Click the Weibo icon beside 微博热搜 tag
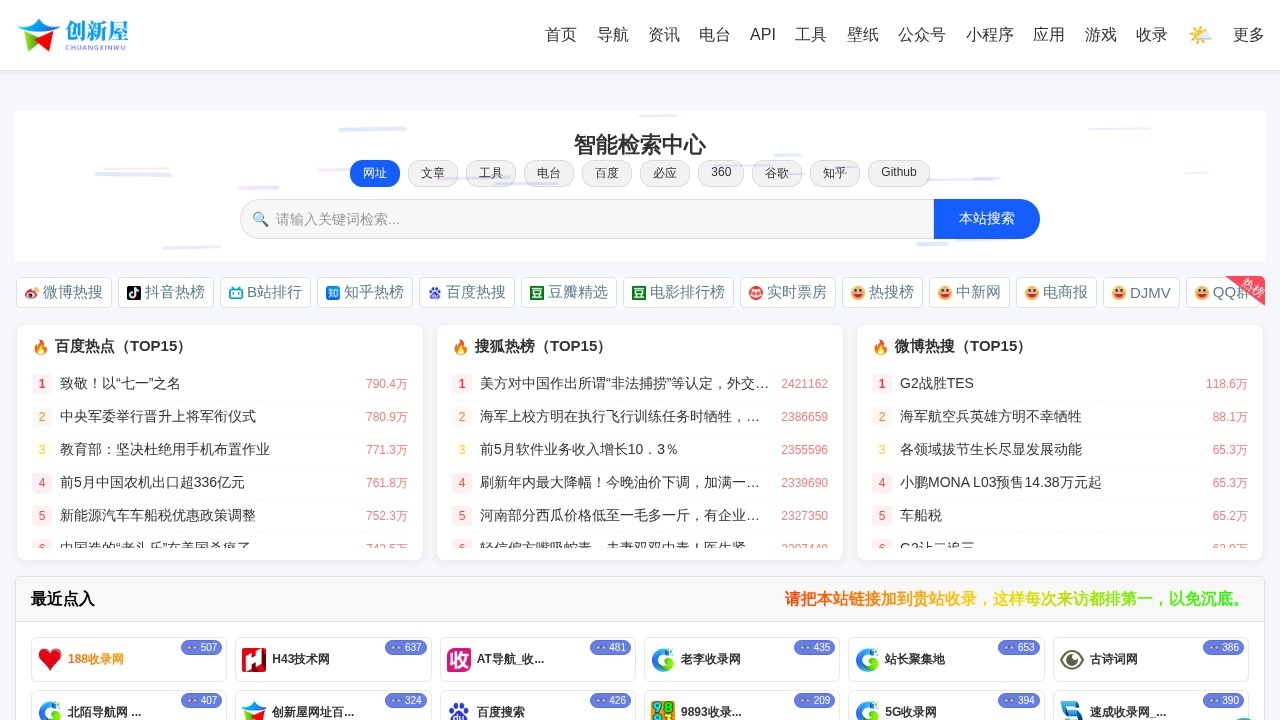The image size is (1280, 720). tap(32, 293)
